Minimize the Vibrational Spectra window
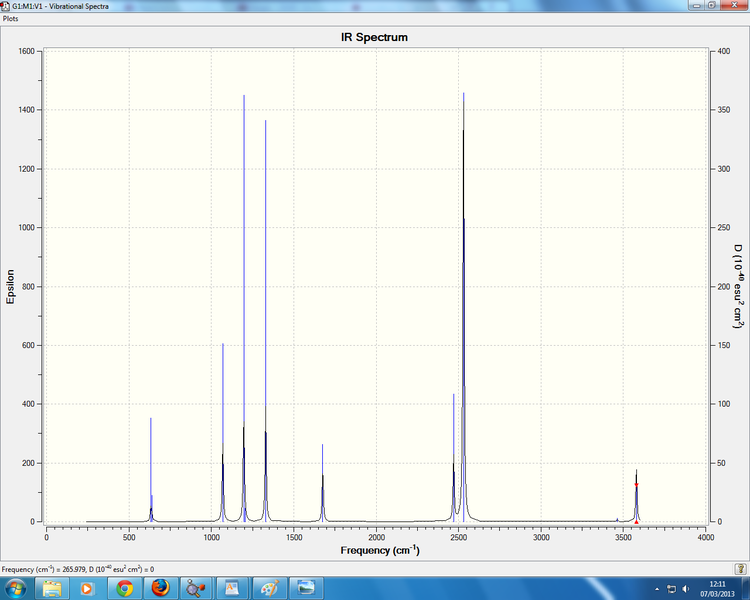Screen dimensions: 750x600 [696, 5]
